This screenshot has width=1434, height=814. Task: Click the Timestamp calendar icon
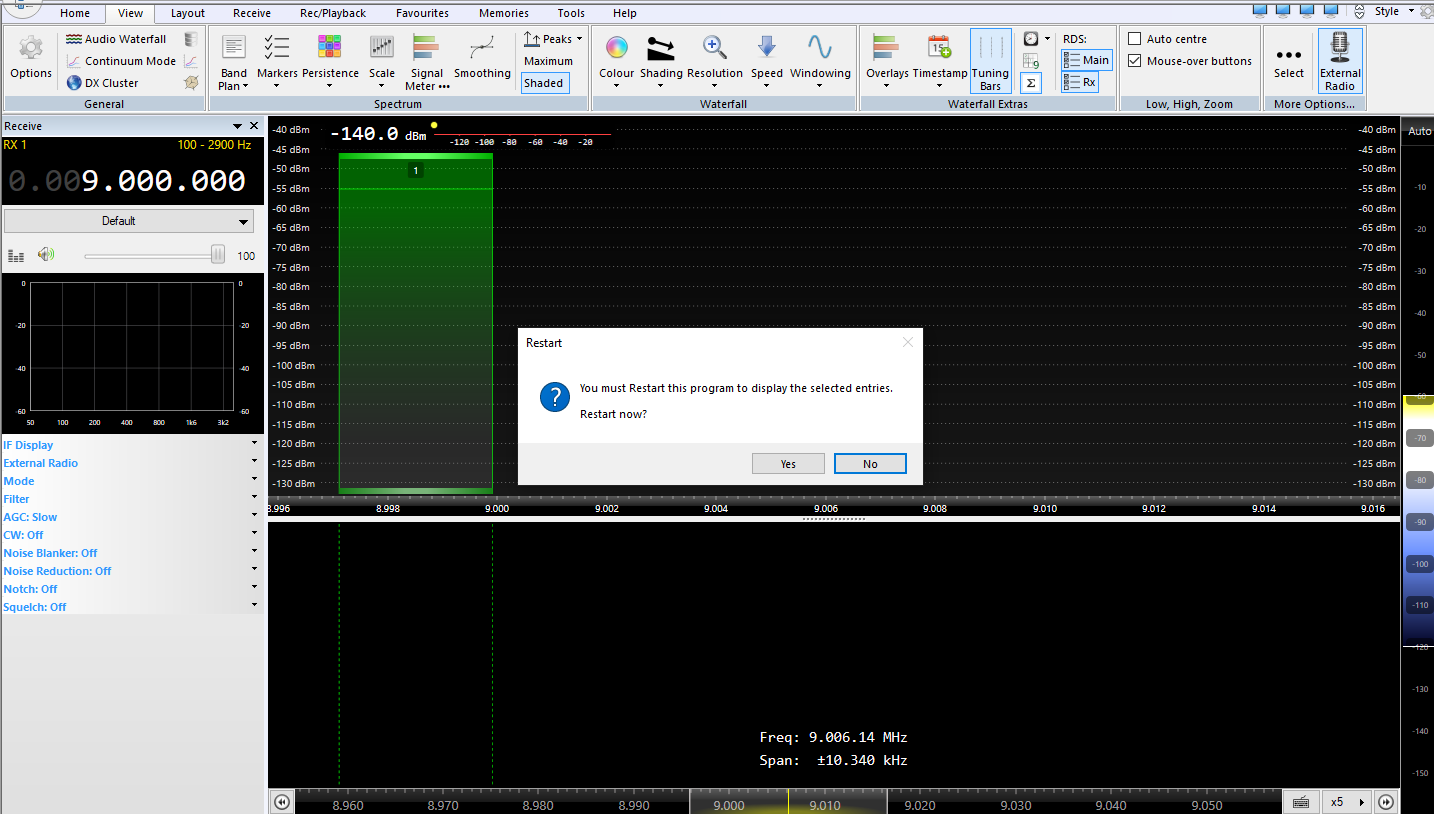click(x=939, y=48)
